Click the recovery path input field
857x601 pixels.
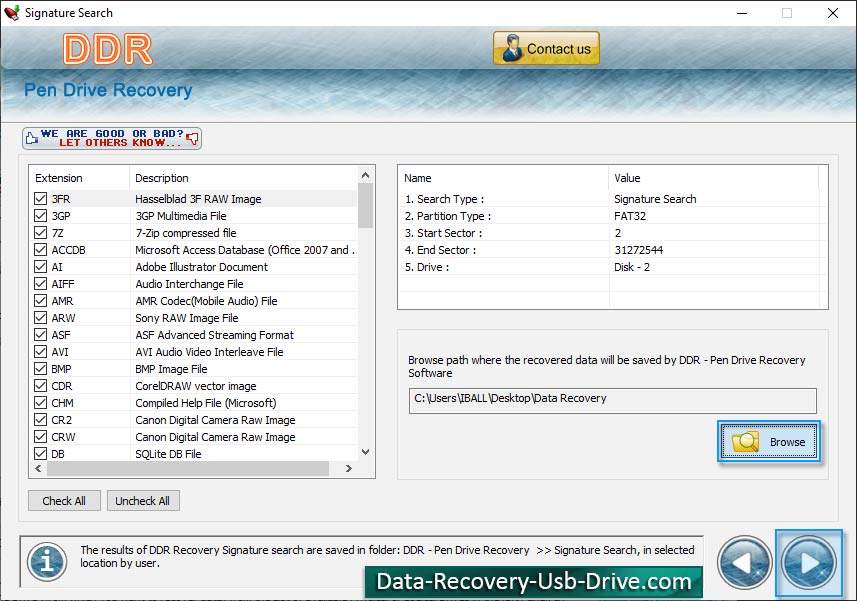[613, 400]
